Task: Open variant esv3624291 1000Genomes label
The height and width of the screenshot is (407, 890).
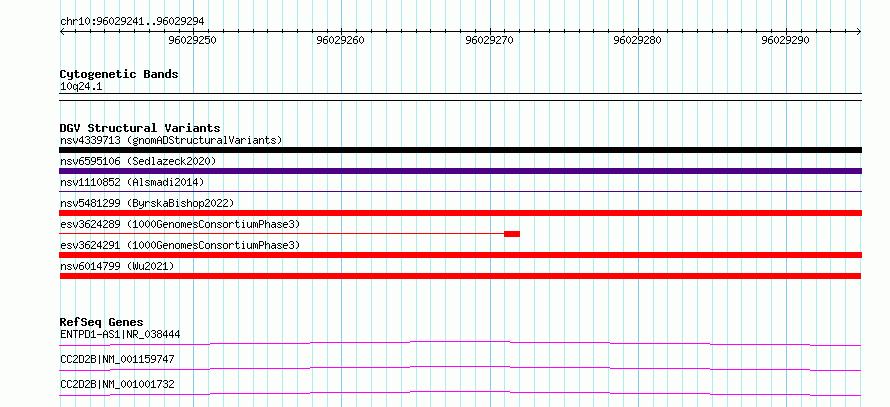Action: pyautogui.click(x=180, y=245)
